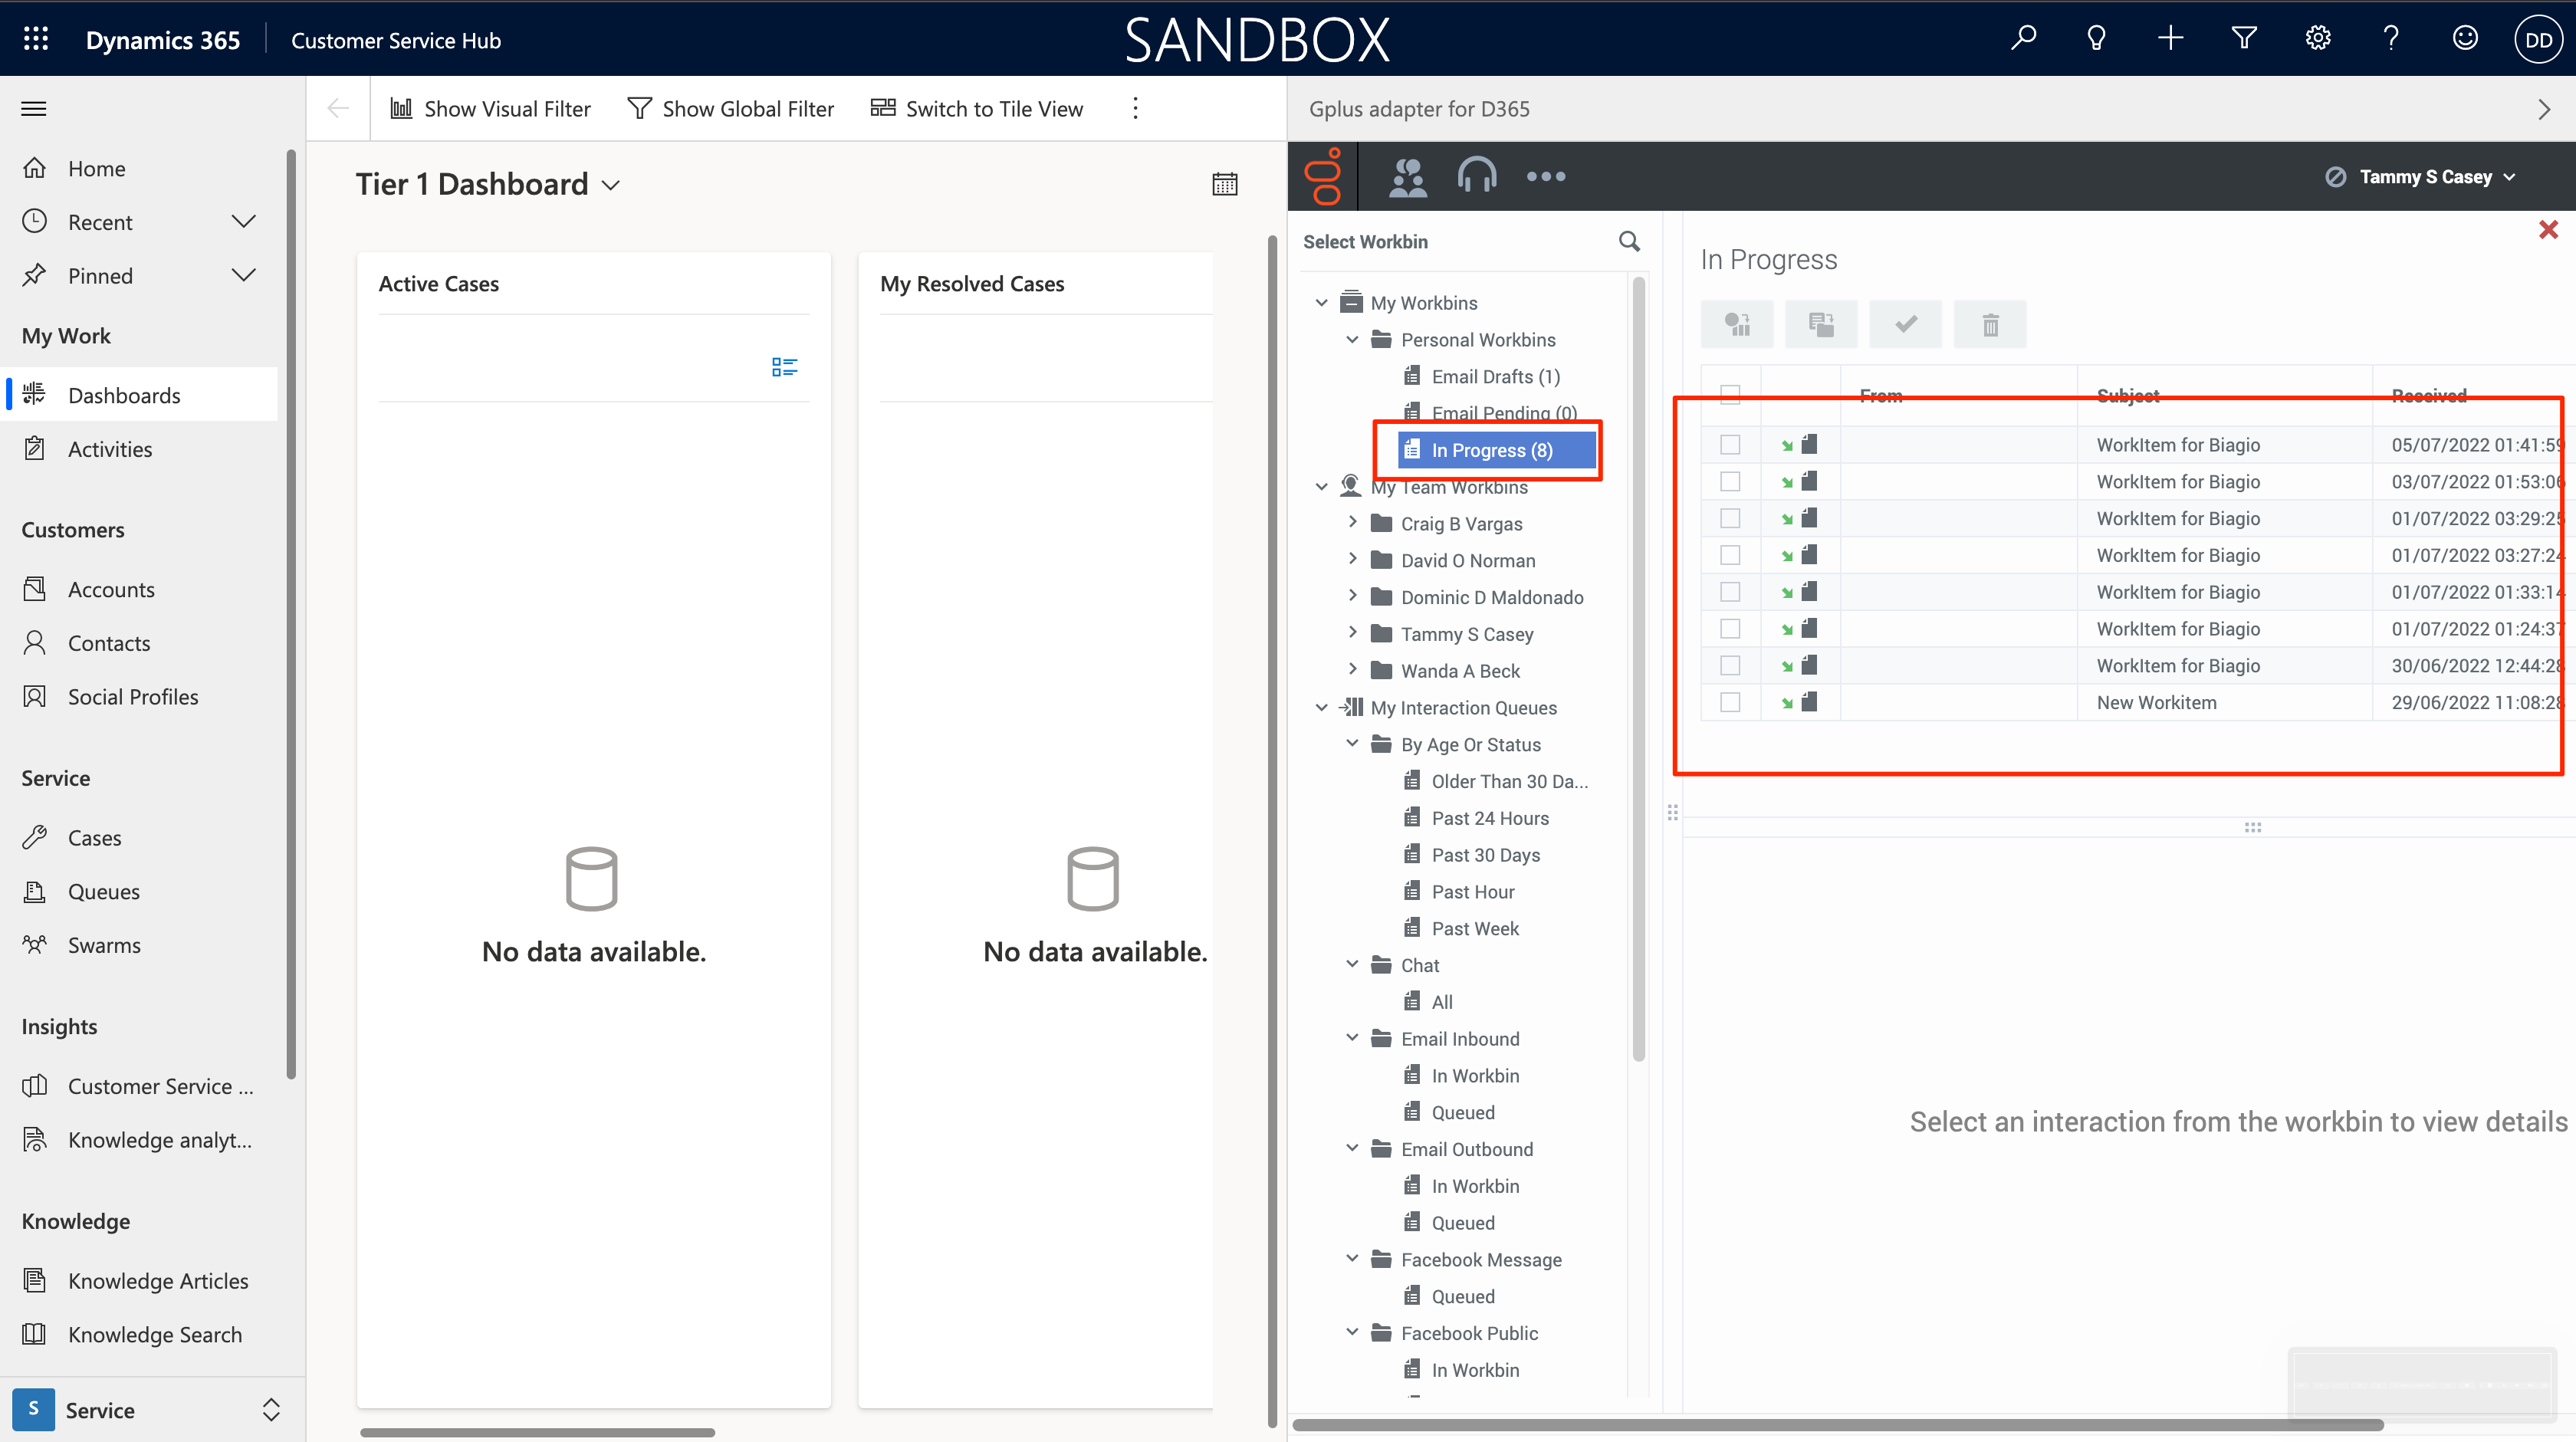
Task: Toggle the hamburger navigation menu
Action: [x=34, y=108]
